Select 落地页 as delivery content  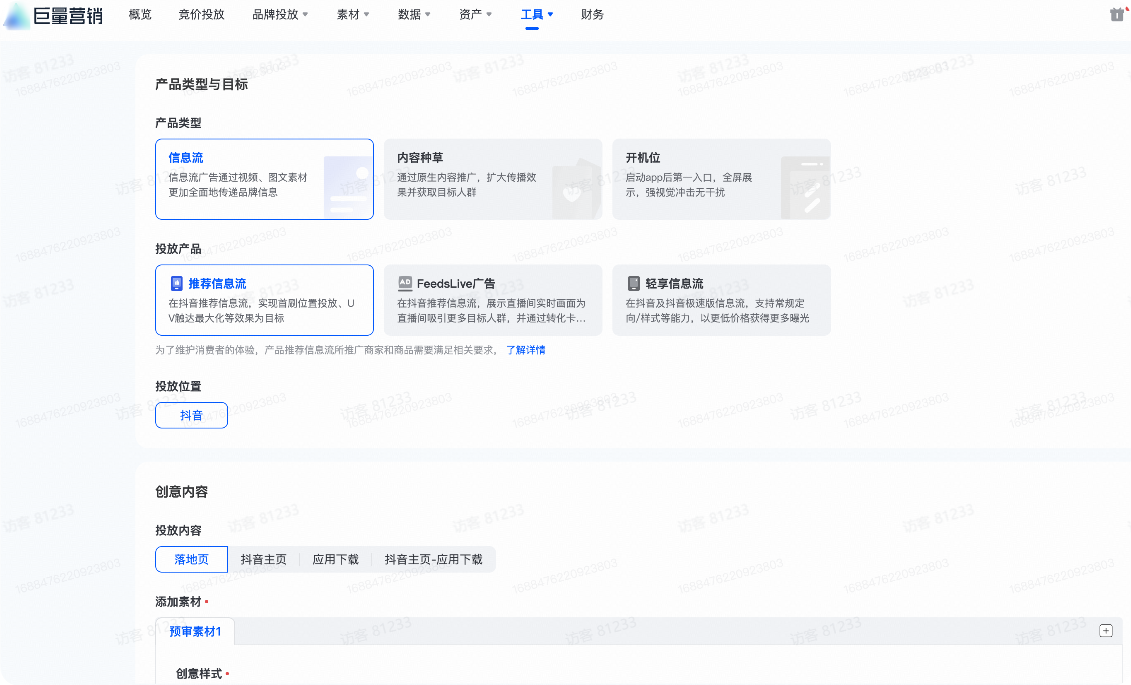(191, 560)
